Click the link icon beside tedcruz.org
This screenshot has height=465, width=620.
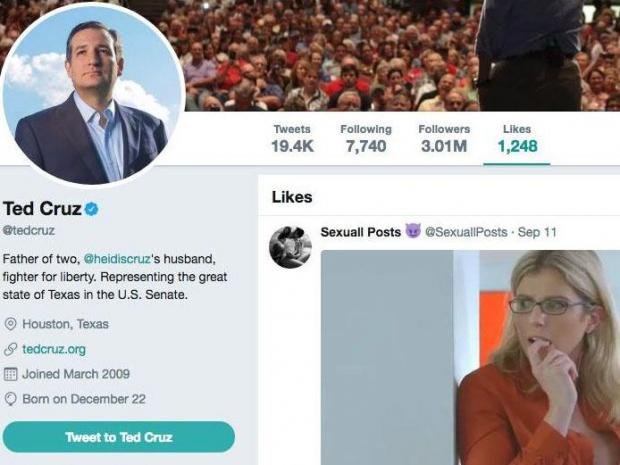[x=10, y=349]
